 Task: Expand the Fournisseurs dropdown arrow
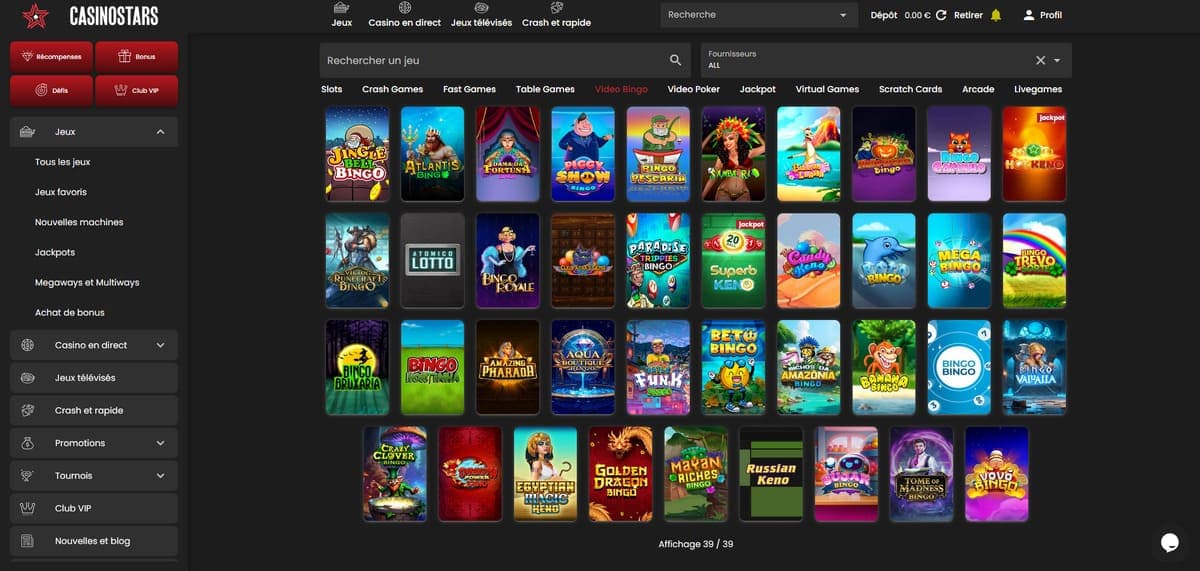pos(1058,60)
